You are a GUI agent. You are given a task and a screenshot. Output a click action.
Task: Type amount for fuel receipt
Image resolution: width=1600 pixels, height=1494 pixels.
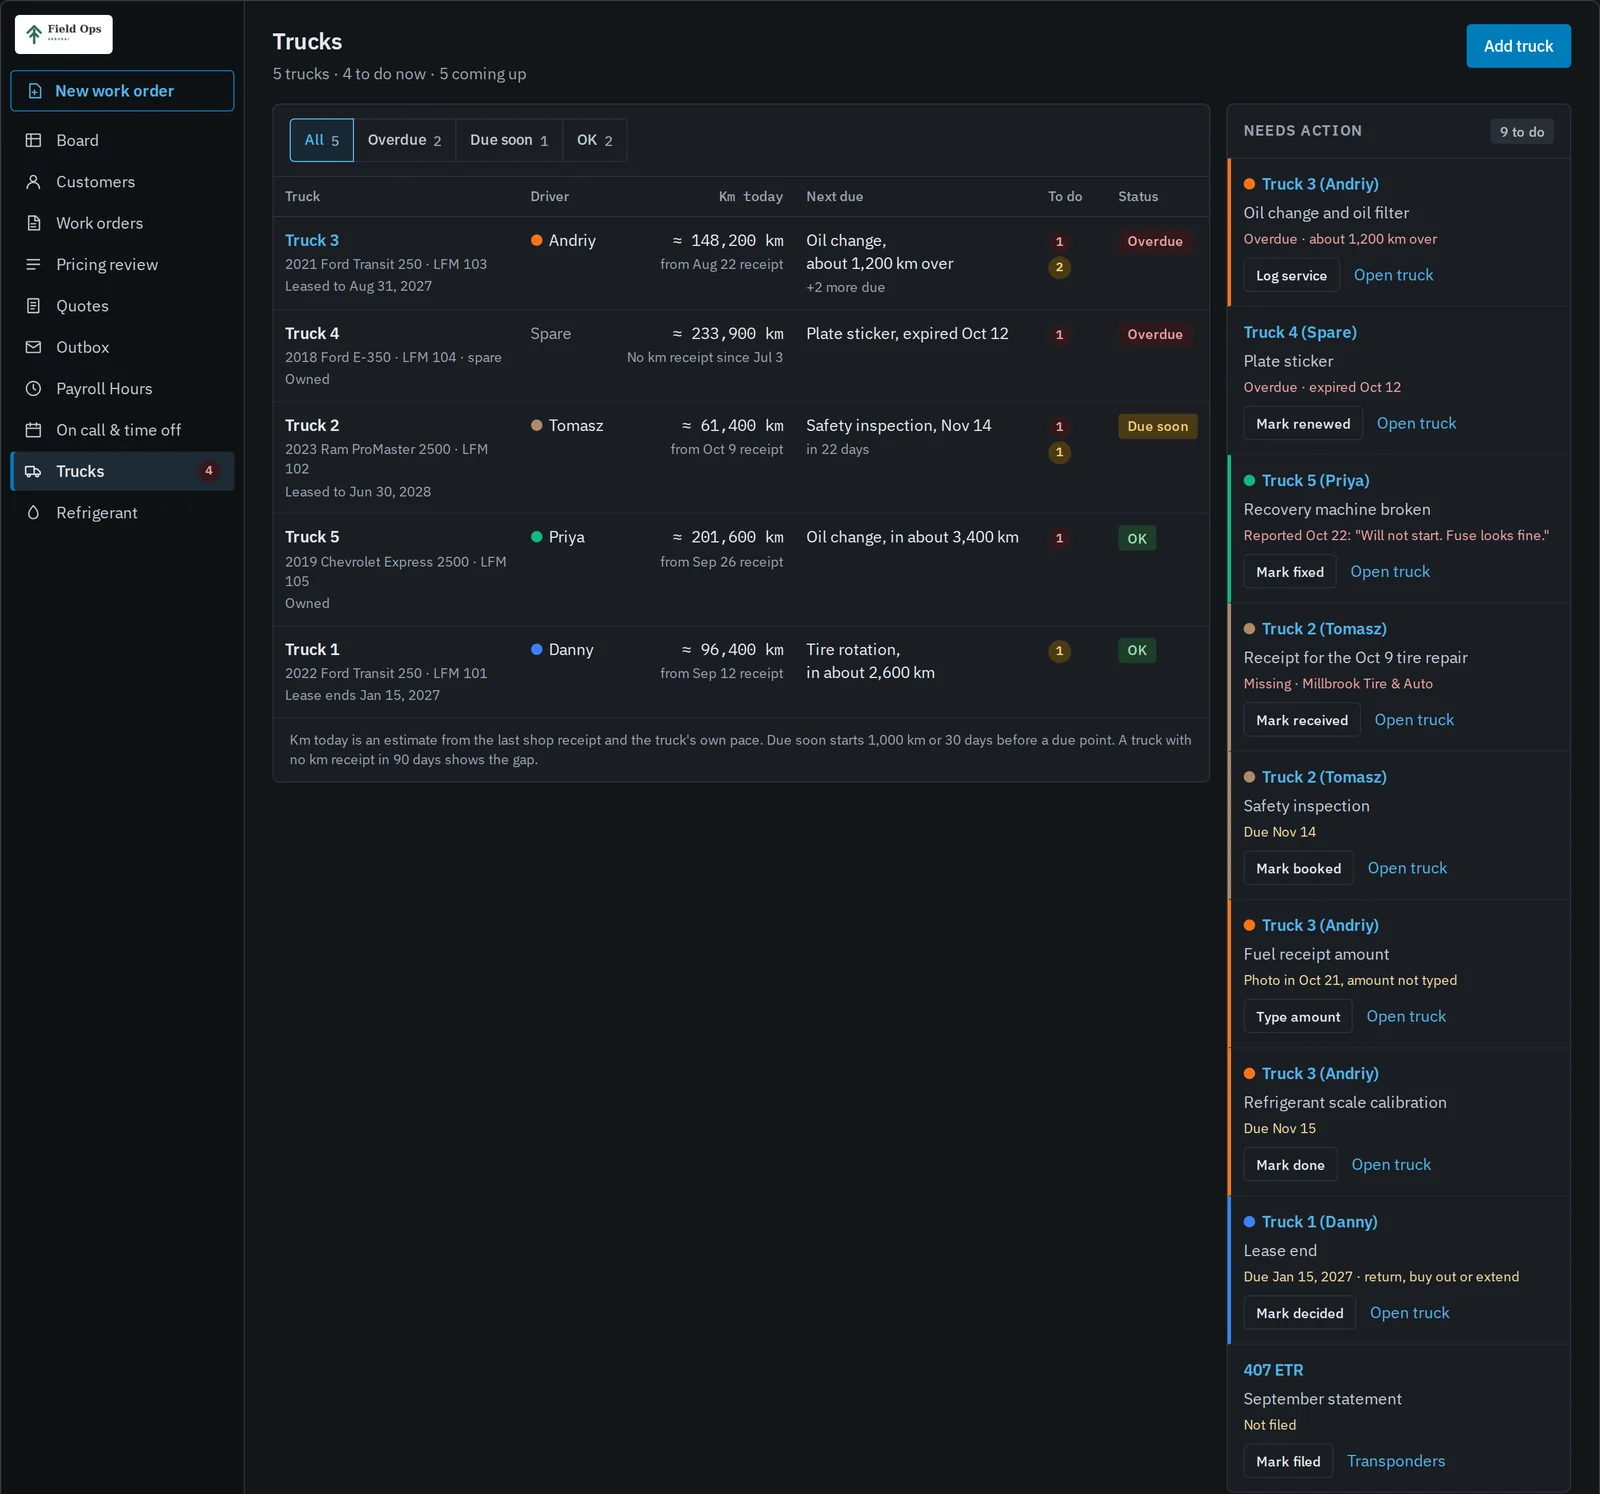[x=1298, y=1016]
